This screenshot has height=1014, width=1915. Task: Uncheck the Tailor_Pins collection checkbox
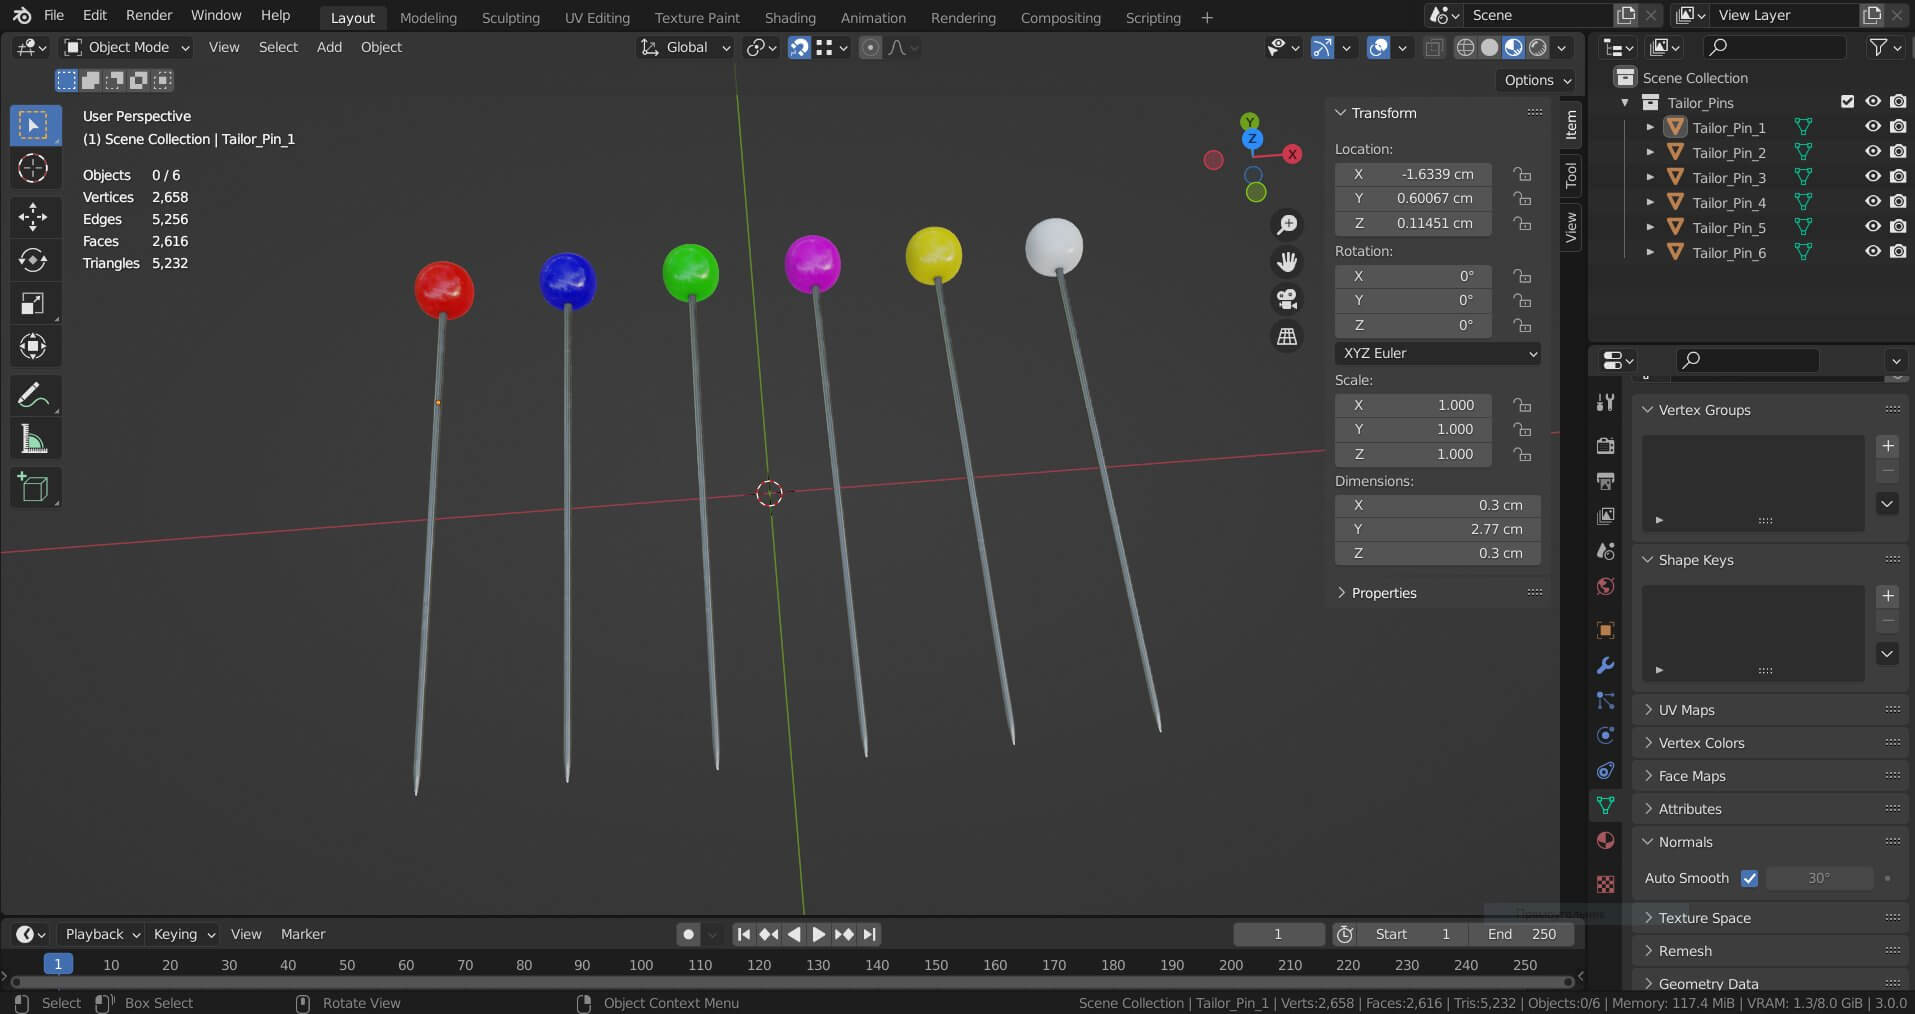coord(1847,102)
